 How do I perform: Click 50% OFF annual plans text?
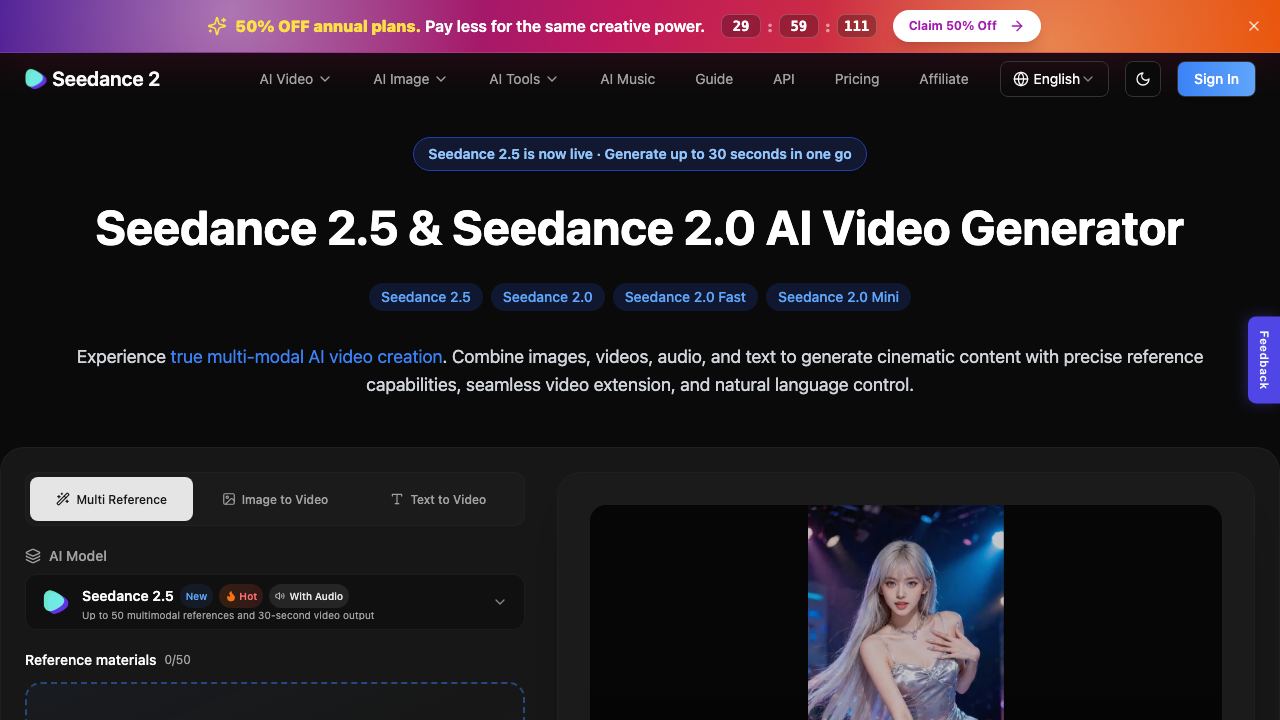pyautogui.click(x=328, y=26)
